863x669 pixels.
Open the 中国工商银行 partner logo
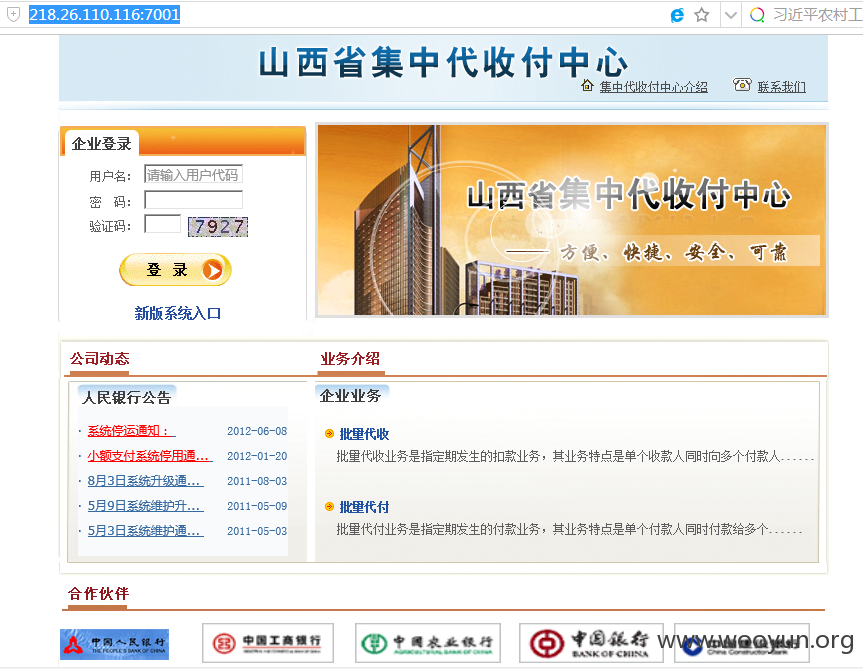(268, 643)
